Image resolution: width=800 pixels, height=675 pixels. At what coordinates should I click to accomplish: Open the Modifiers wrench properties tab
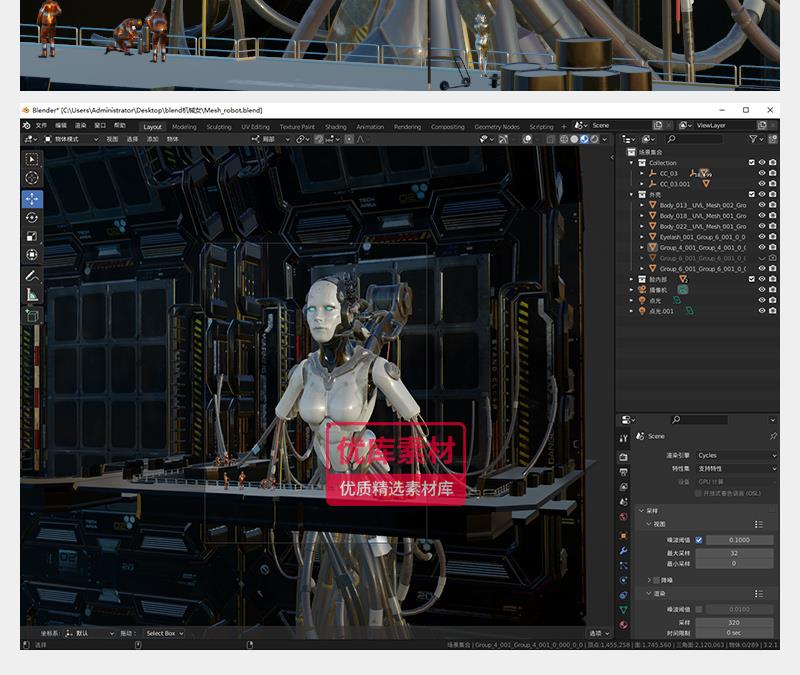(x=624, y=551)
